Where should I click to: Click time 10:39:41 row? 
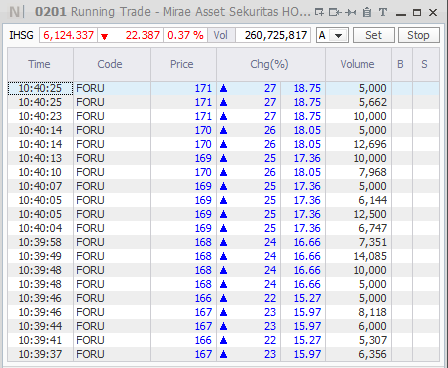pyautogui.click(x=40, y=340)
